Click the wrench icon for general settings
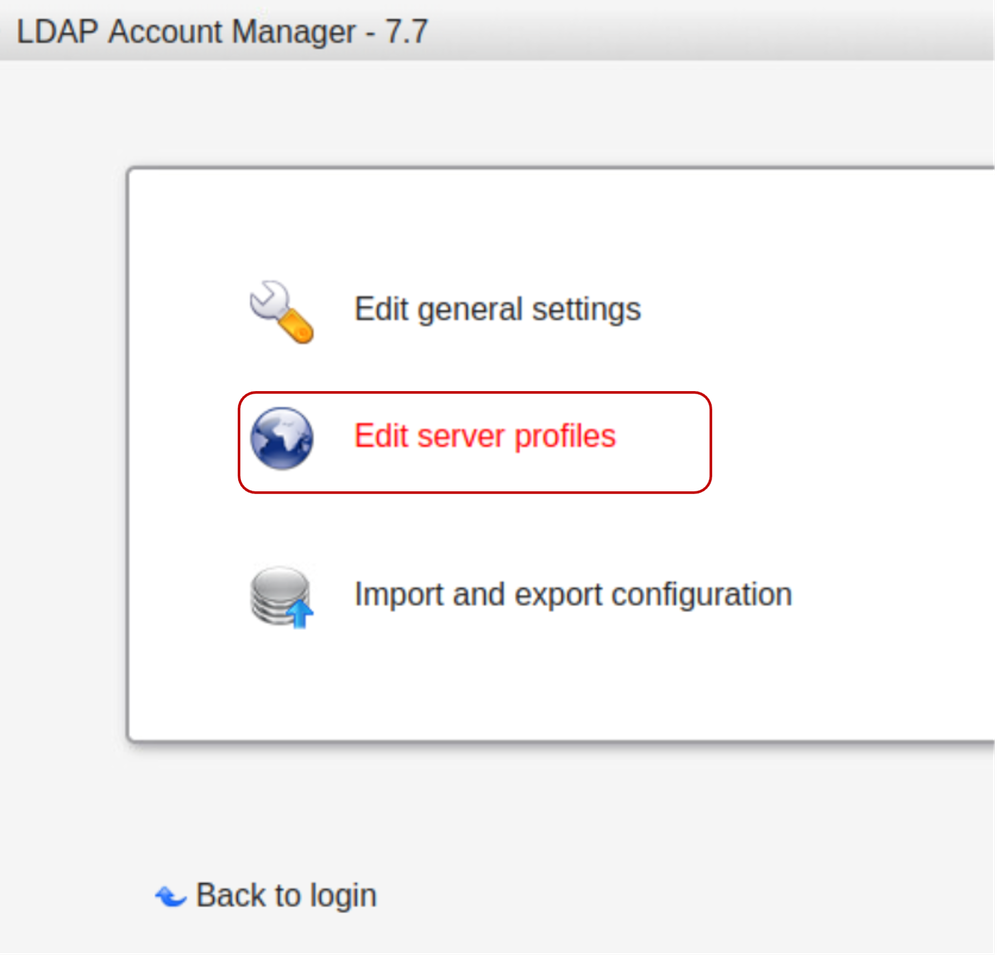999x959 pixels. [282, 312]
